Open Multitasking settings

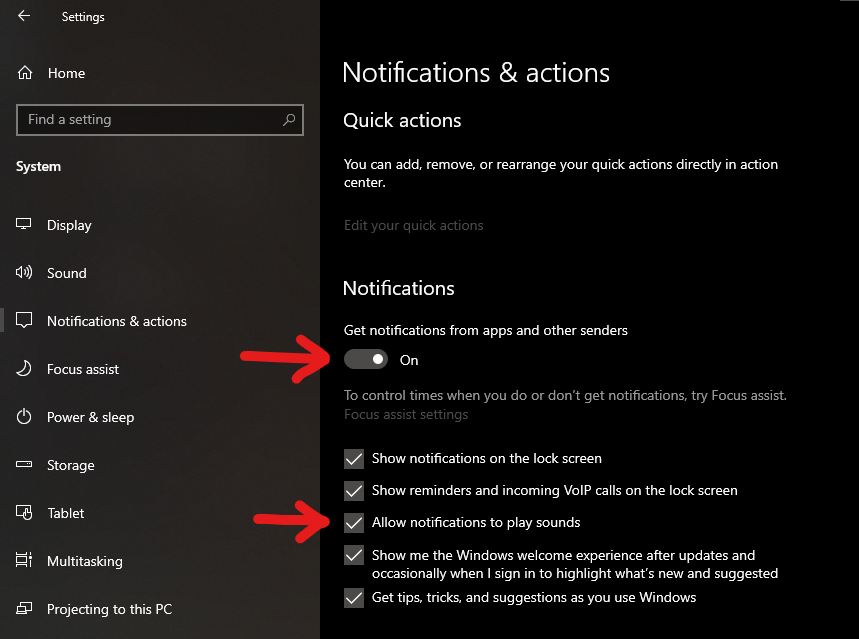tap(85, 561)
